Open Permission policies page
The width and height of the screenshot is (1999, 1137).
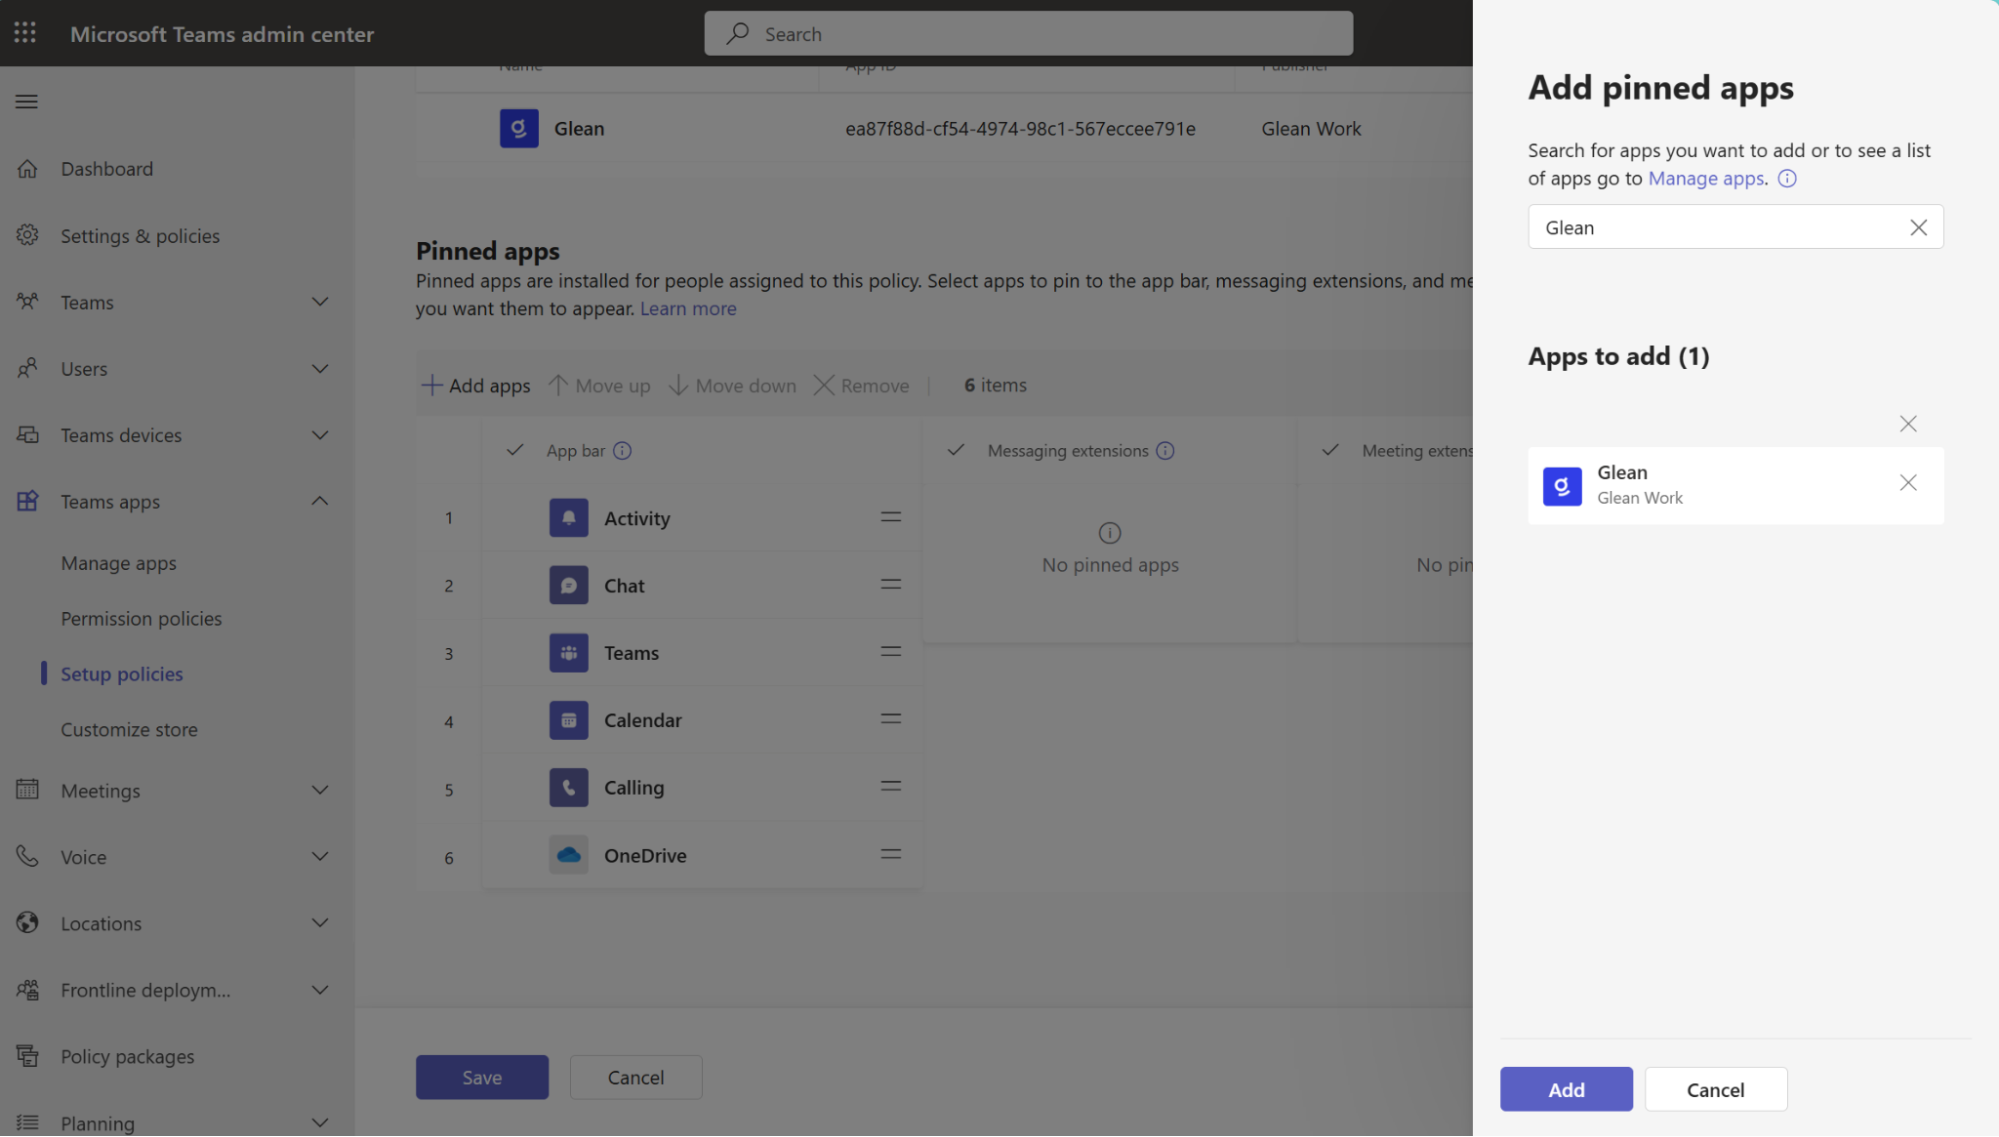pos(141,618)
